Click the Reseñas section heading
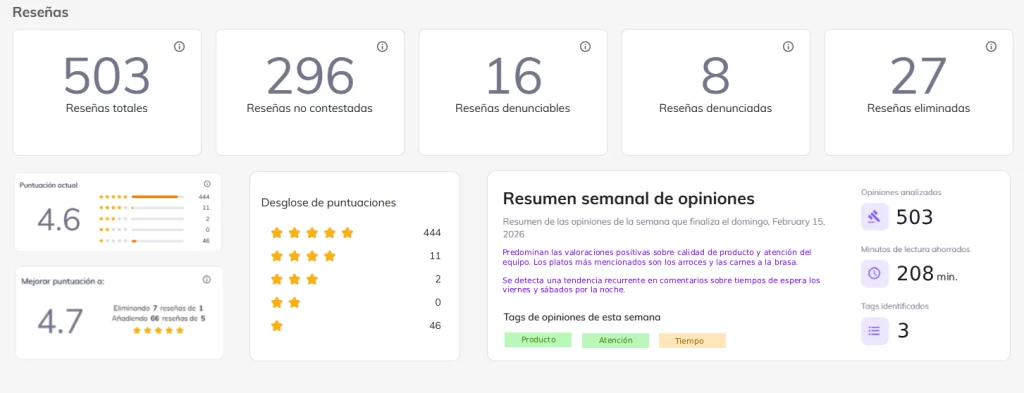This screenshot has width=1024, height=393. [x=40, y=12]
